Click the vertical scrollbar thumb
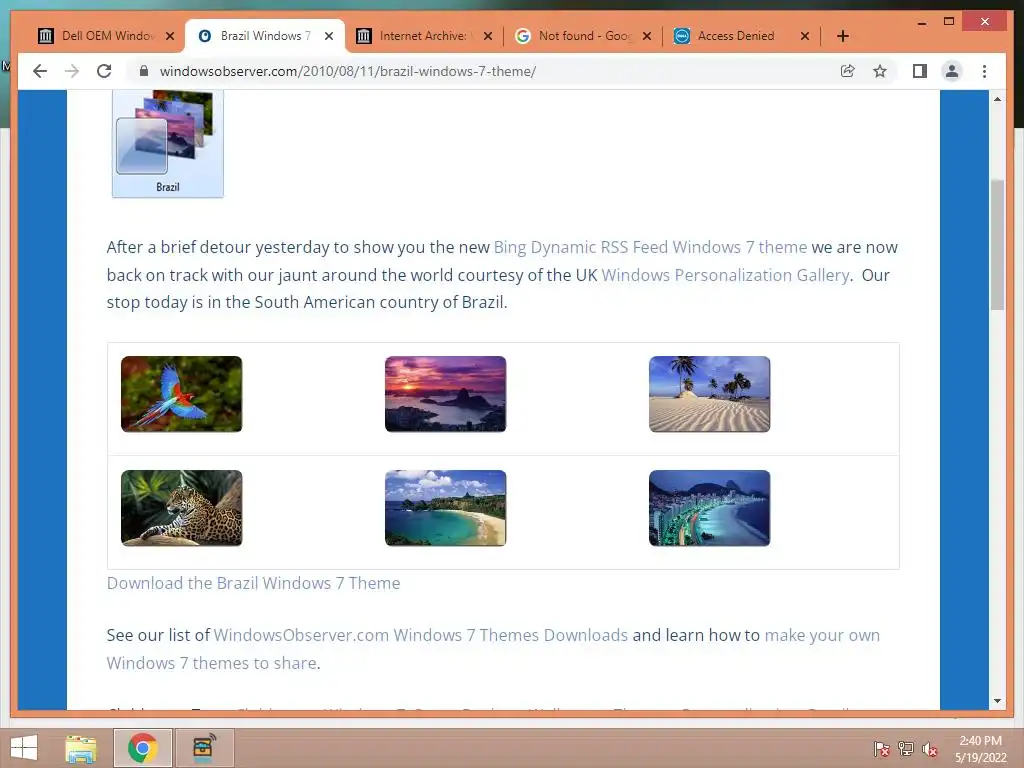 point(997,245)
